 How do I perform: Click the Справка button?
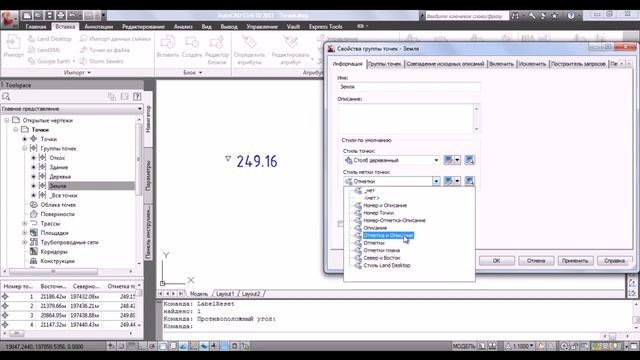pos(614,261)
